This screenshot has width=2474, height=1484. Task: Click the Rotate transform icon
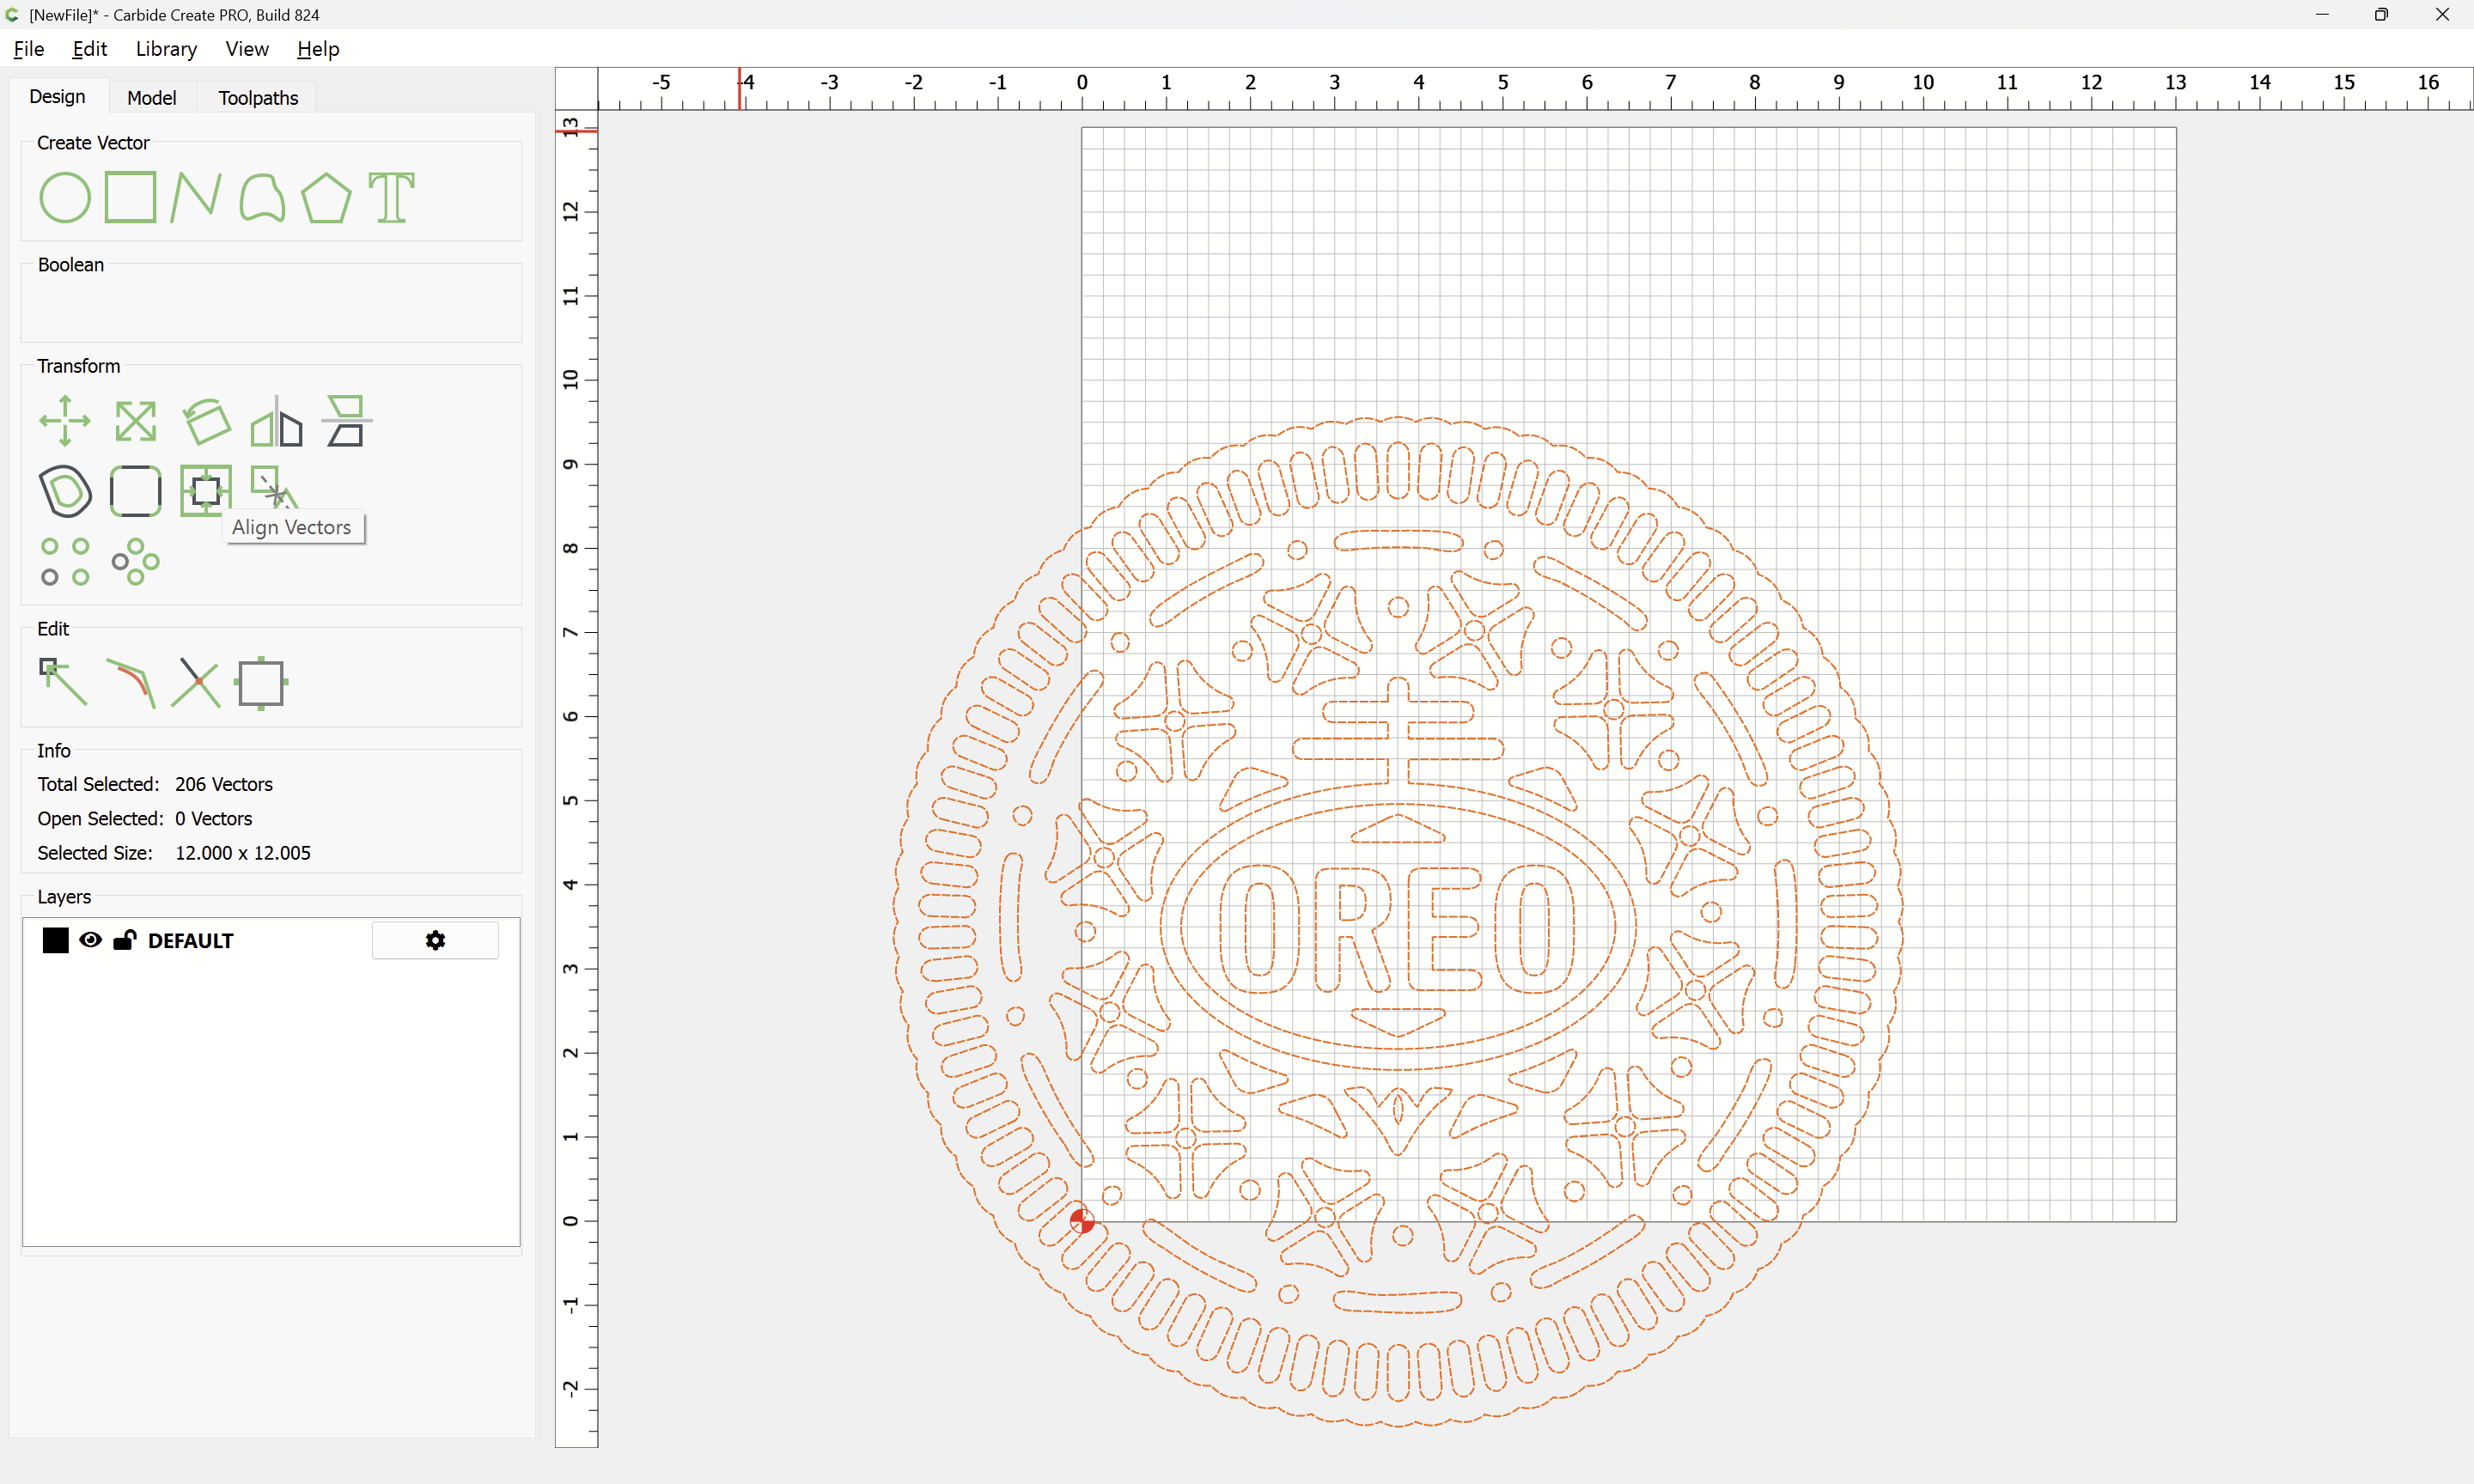(206, 421)
